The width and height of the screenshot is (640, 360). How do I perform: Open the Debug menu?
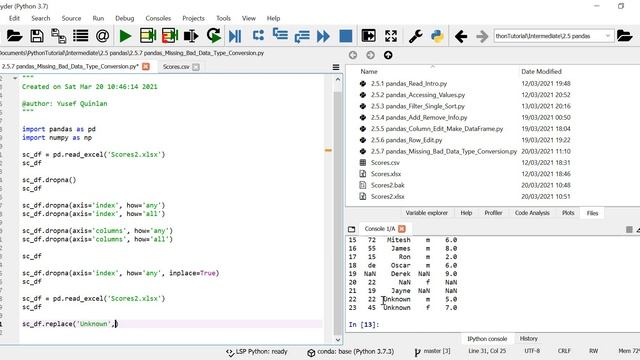(x=124, y=18)
